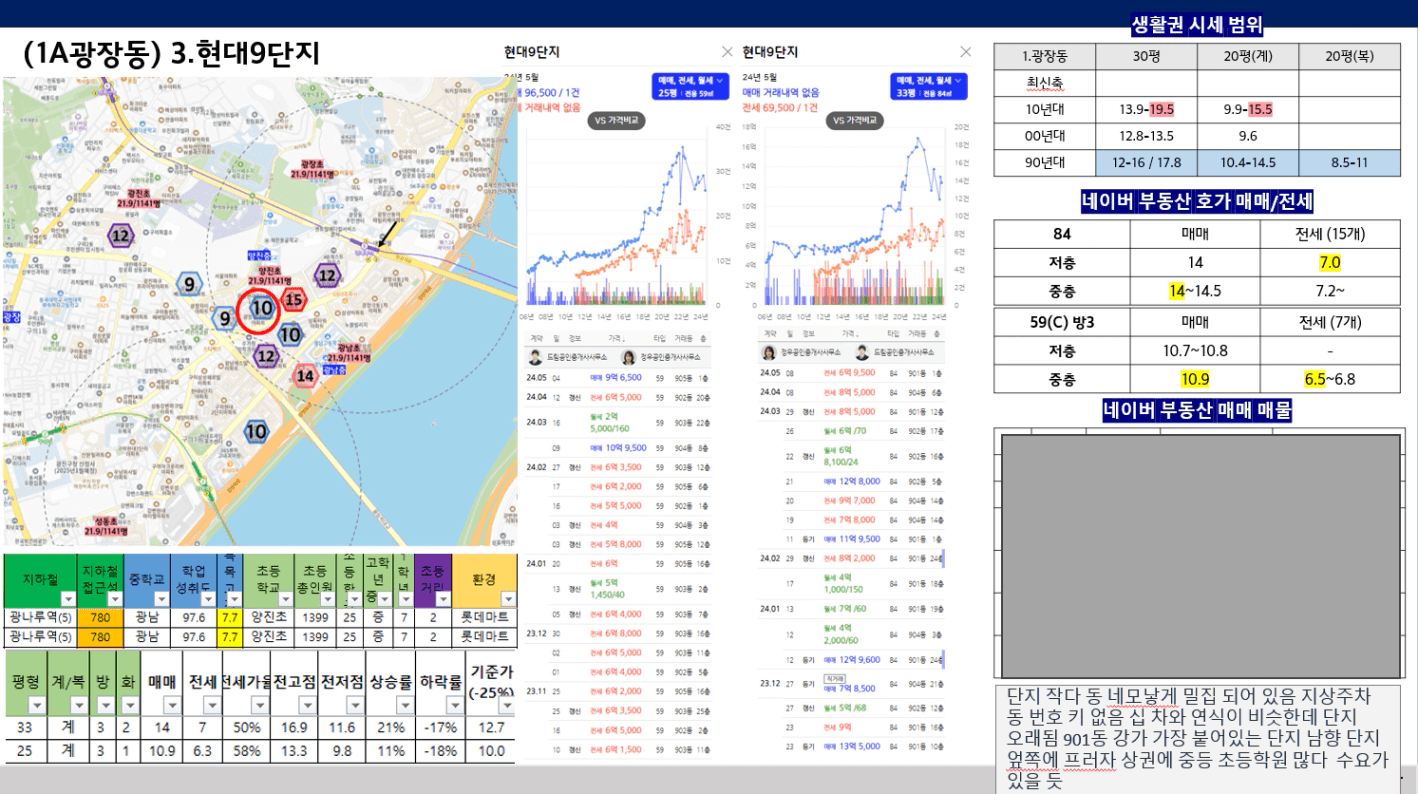Click the 25평 price history chart
1418x794 pixels.
point(616,215)
